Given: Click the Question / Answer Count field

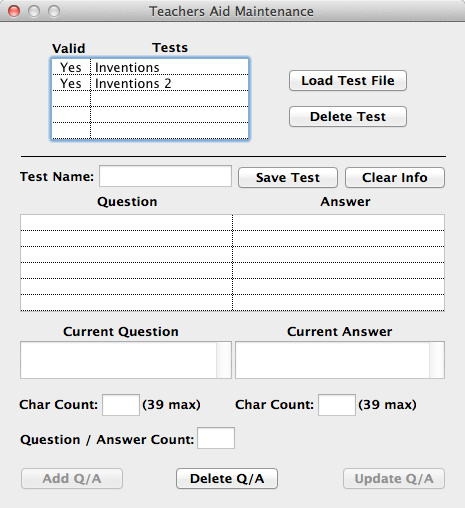Looking at the screenshot, I should (x=216, y=438).
